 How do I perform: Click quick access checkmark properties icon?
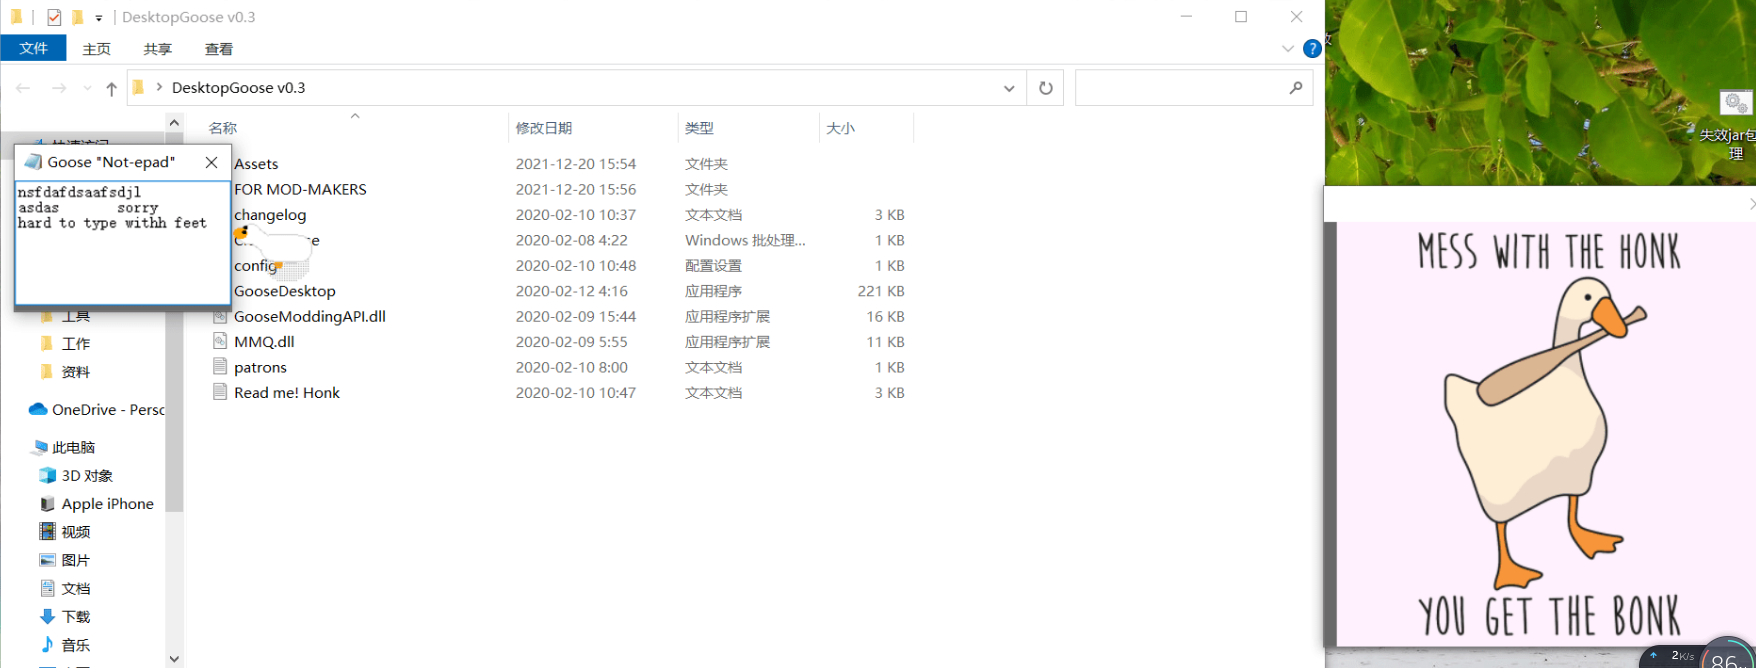click(54, 17)
